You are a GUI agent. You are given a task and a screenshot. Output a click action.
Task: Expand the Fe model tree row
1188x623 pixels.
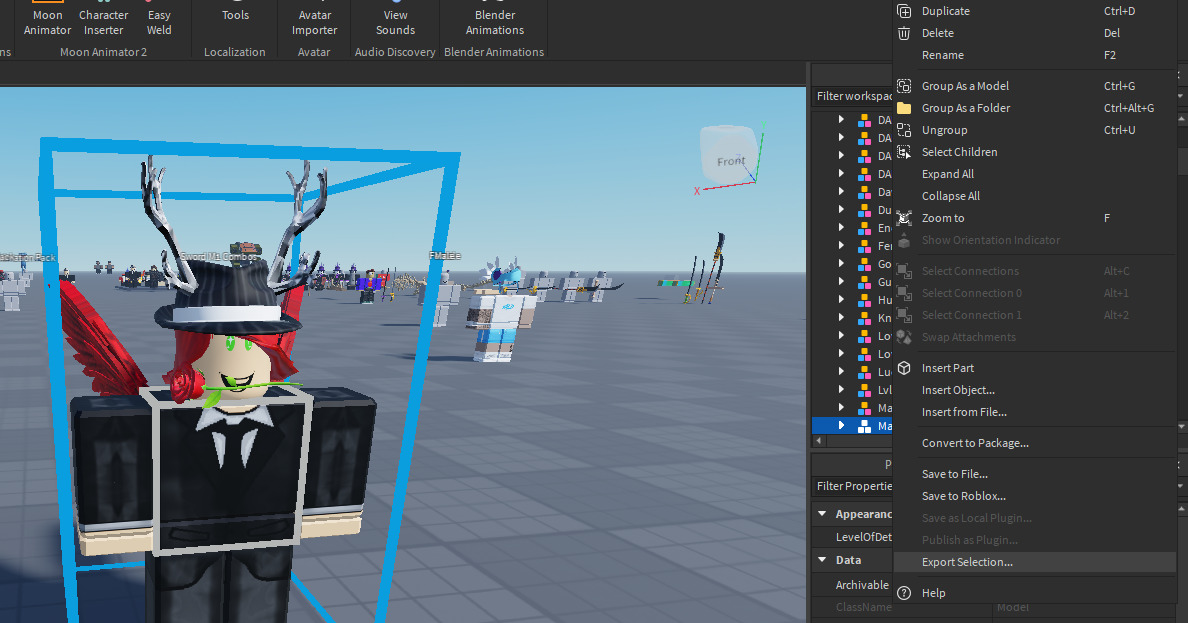click(841, 245)
